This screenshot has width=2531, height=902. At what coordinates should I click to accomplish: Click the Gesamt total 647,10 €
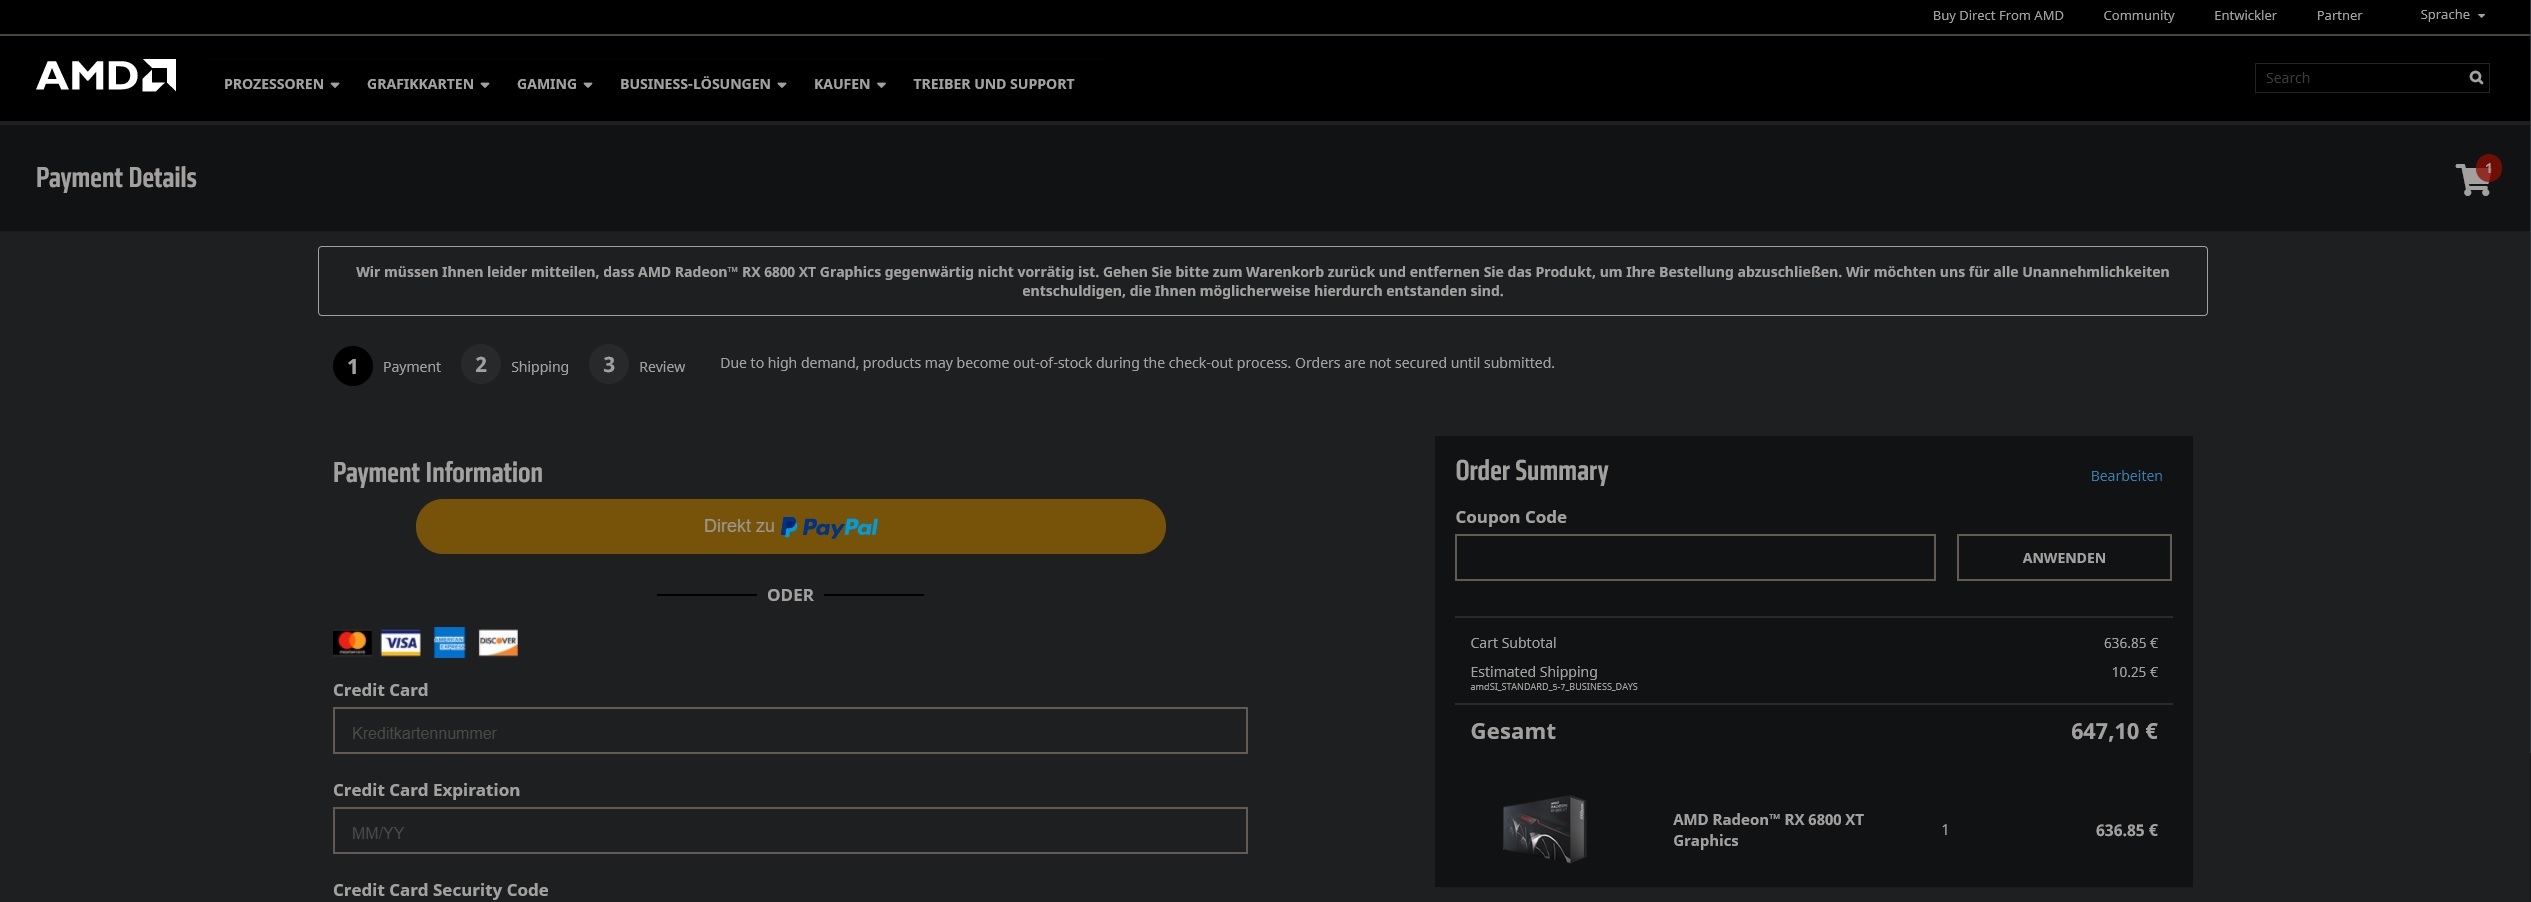click(x=2114, y=731)
